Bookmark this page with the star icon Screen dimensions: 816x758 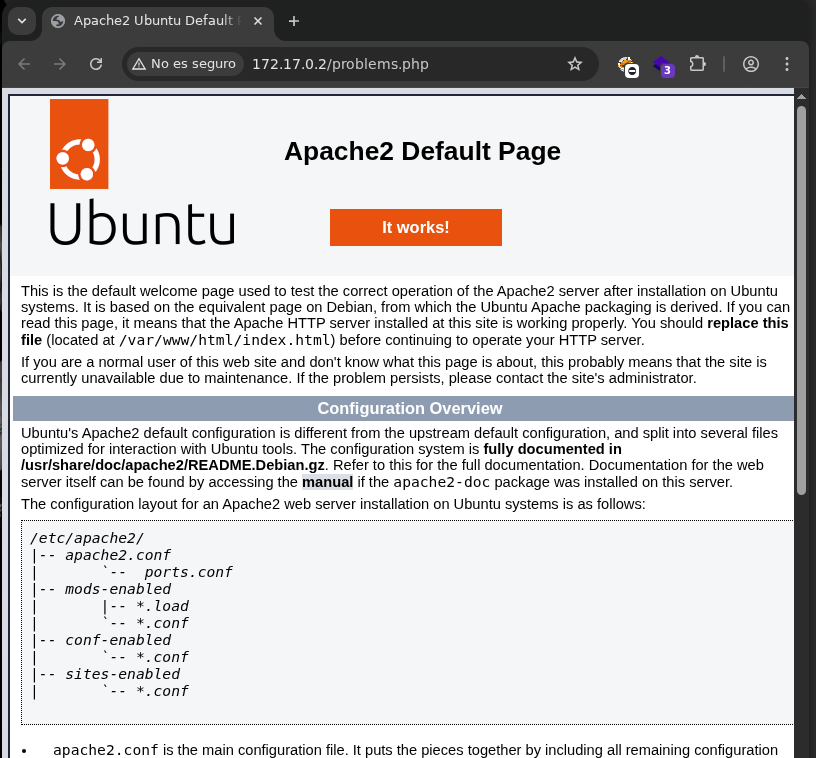574,64
